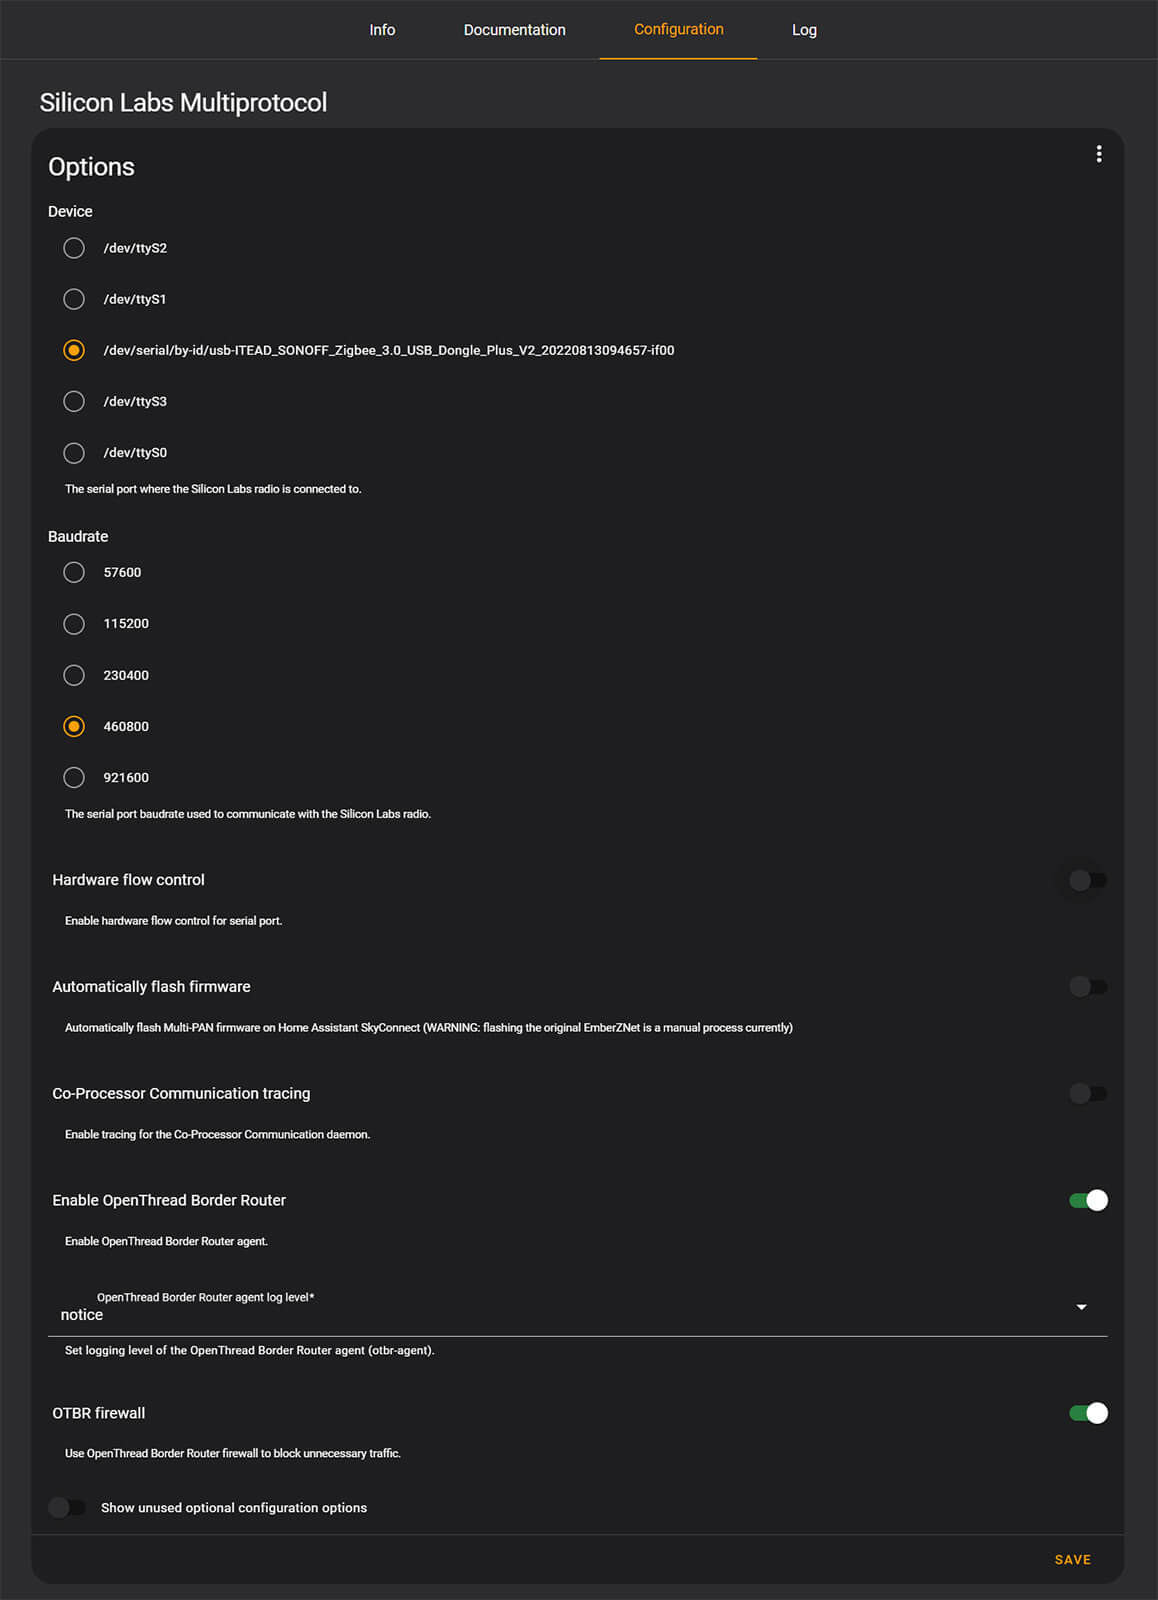The width and height of the screenshot is (1158, 1600).
Task: Choose the 921600 baudrate option
Action: (x=74, y=777)
